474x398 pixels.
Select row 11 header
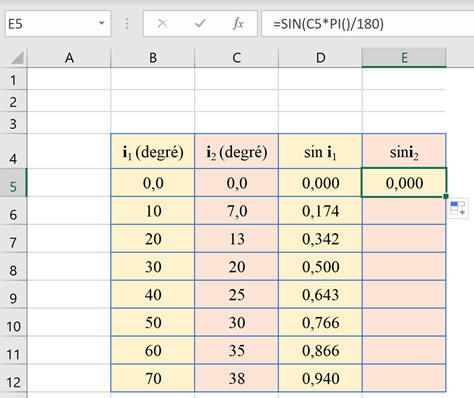pos(13,350)
